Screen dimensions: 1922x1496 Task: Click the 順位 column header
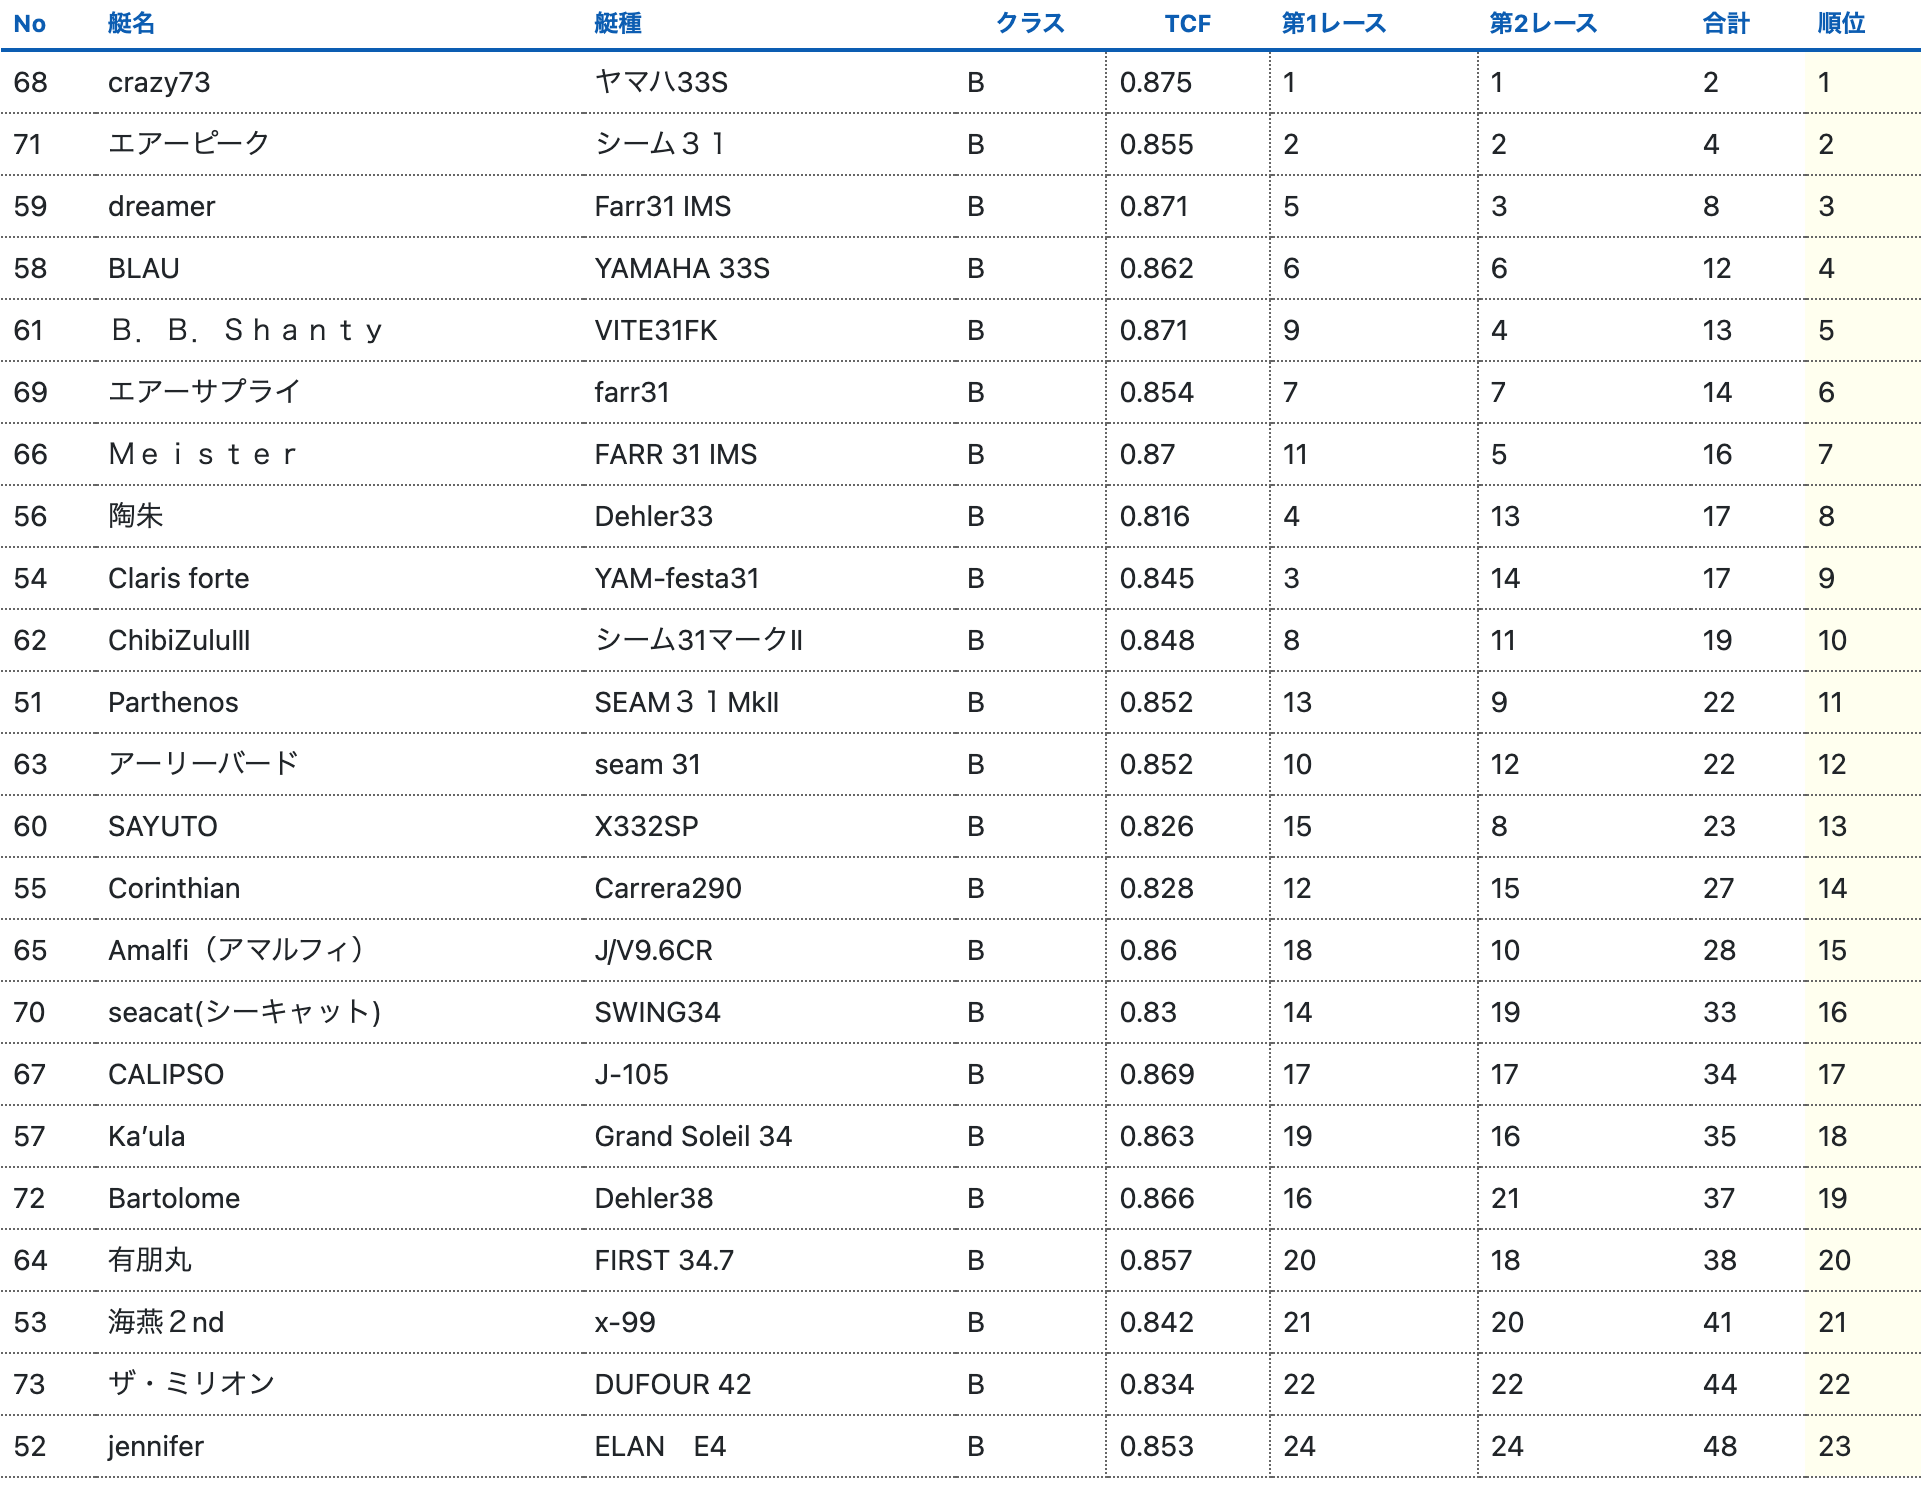[x=1840, y=24]
